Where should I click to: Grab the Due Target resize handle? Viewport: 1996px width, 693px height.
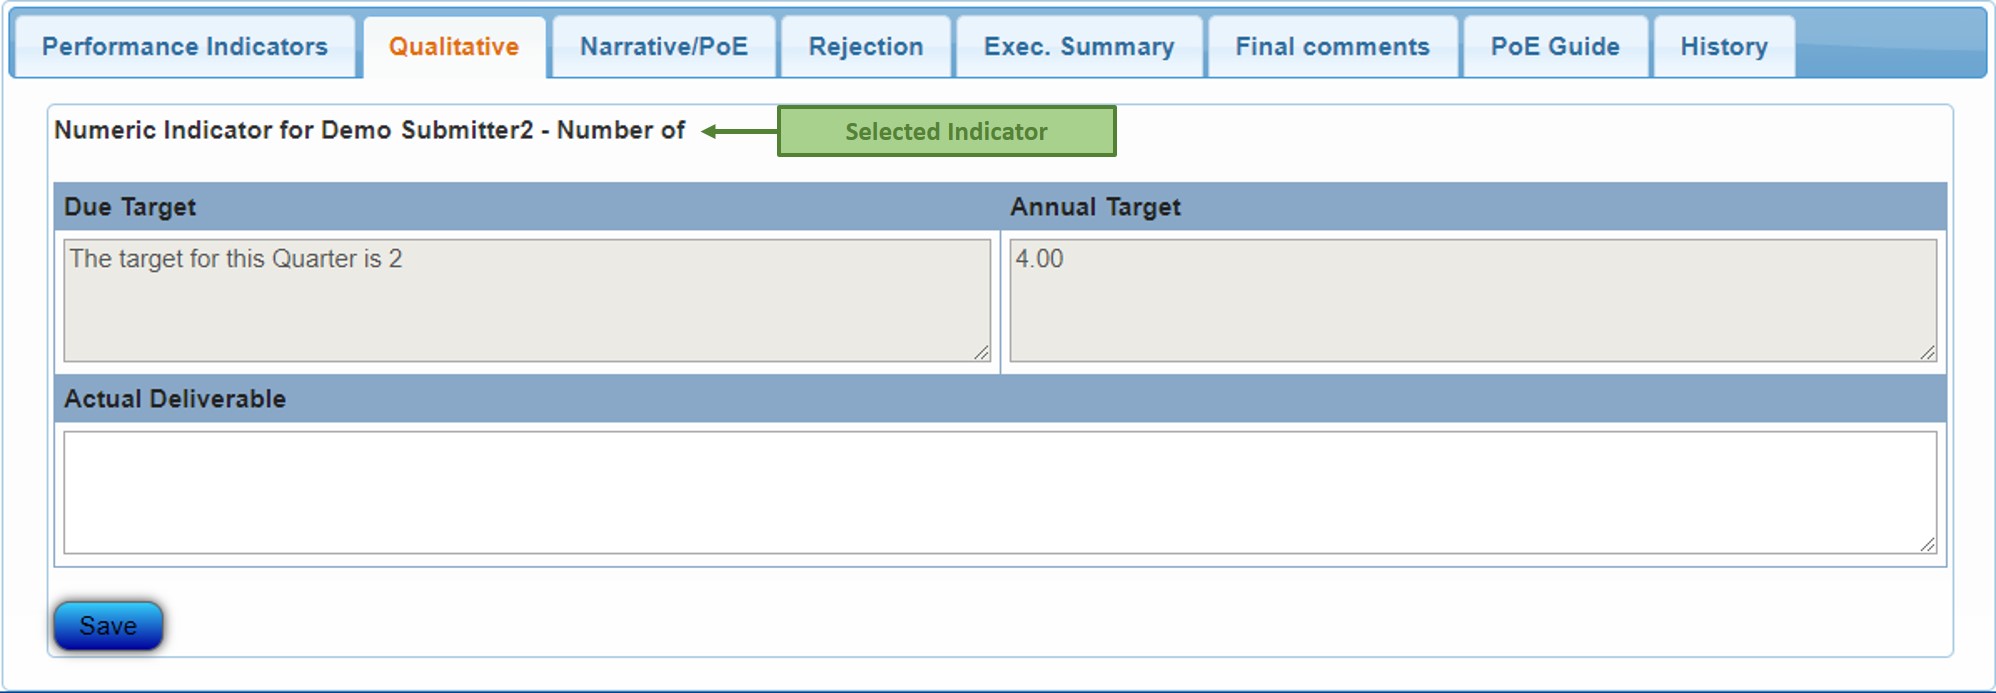[x=982, y=353]
